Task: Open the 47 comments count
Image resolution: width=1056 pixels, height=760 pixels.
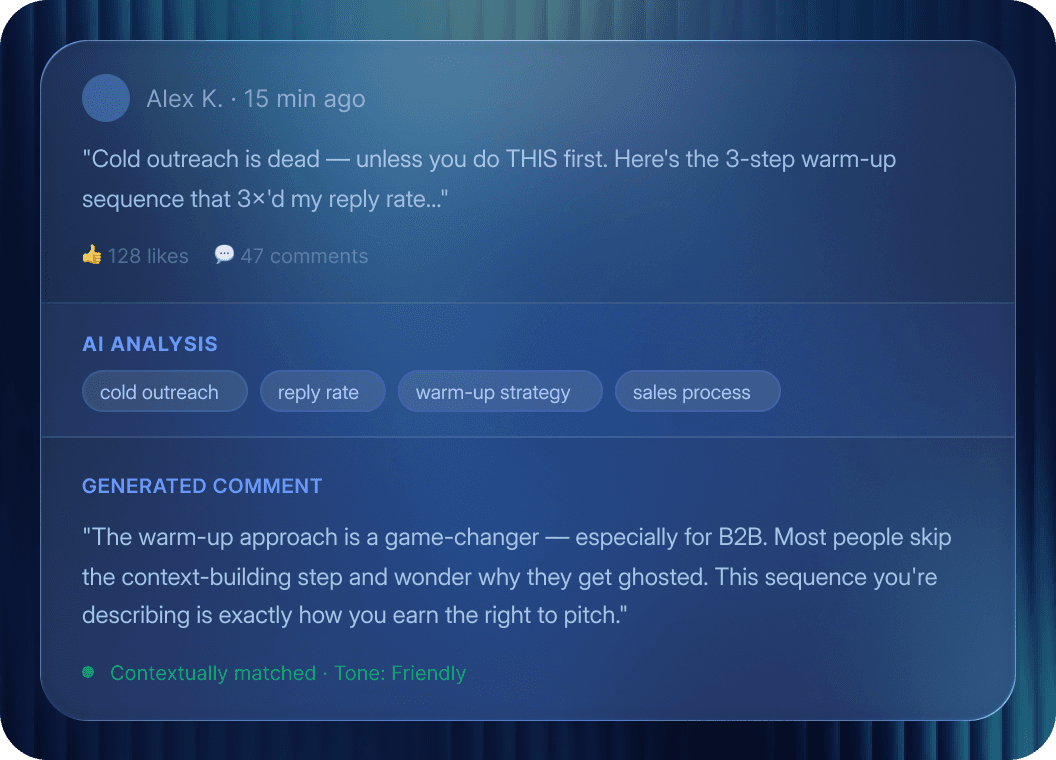Action: (304, 256)
